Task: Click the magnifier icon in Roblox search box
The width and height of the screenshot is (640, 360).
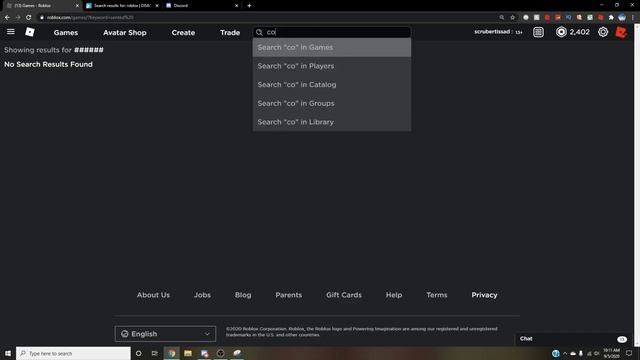Action: point(259,32)
